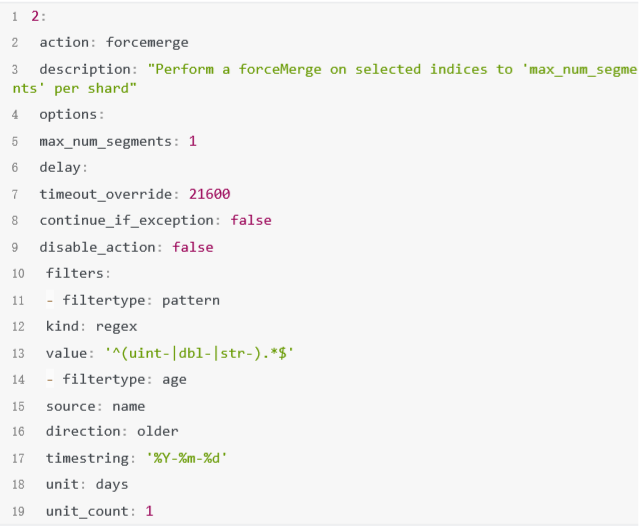This screenshot has height=526, width=641.
Task: Click the 'filters' key
Action: [x=75, y=273]
